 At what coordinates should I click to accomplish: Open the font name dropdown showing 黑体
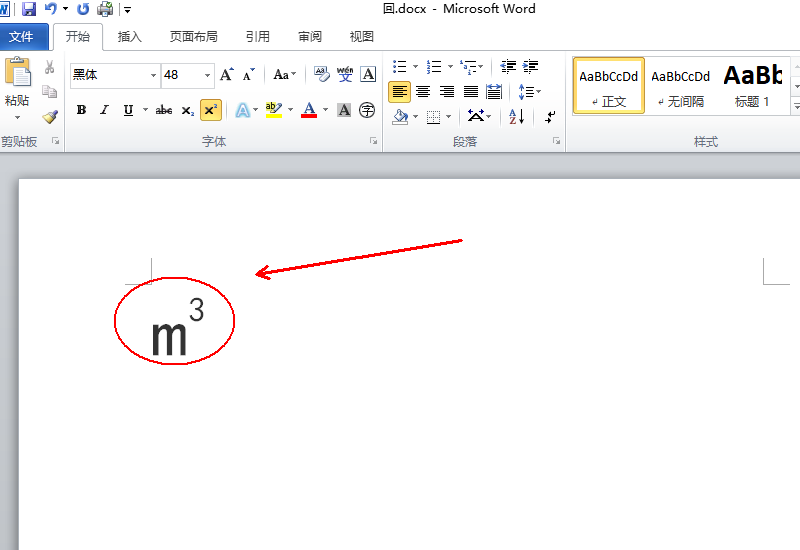click(153, 75)
